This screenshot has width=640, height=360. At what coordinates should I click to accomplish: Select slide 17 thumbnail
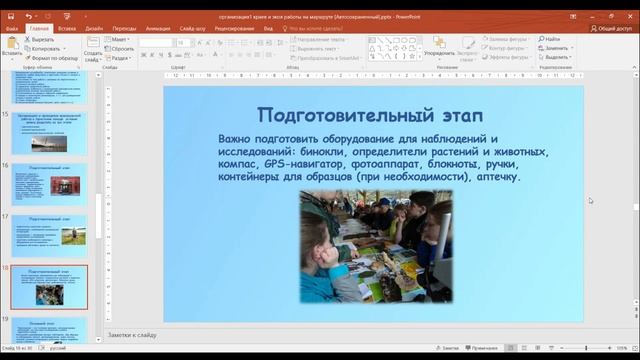(x=49, y=236)
